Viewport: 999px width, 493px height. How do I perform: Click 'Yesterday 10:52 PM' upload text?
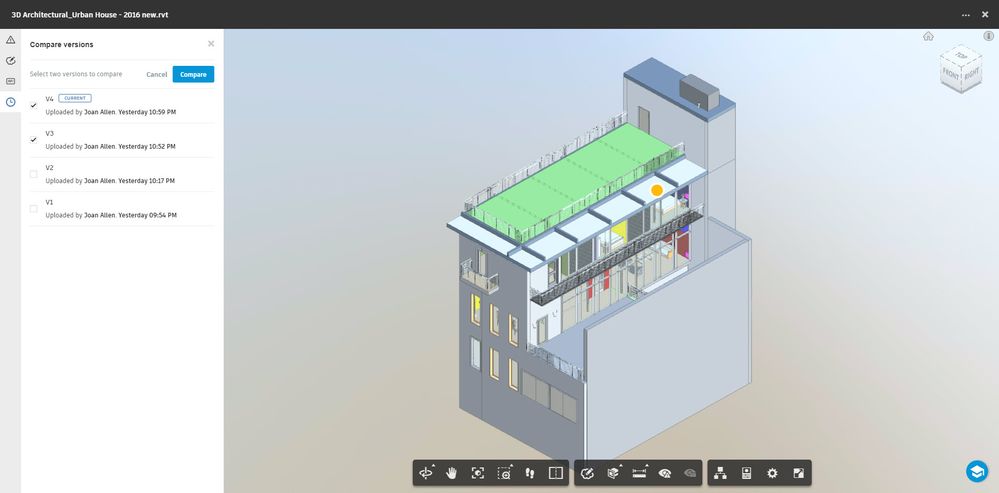click(147, 146)
